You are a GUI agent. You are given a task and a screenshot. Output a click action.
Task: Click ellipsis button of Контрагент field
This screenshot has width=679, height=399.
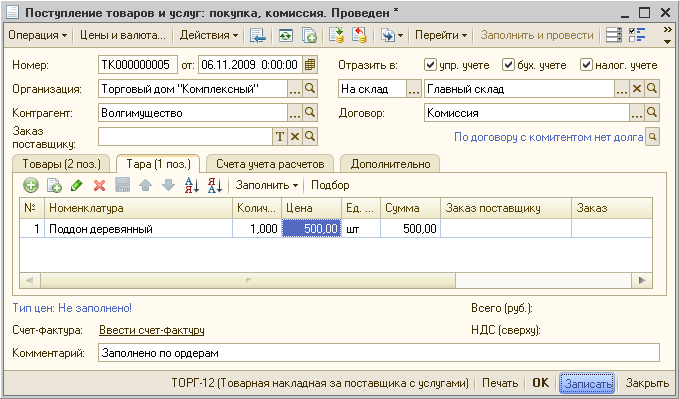click(x=295, y=113)
